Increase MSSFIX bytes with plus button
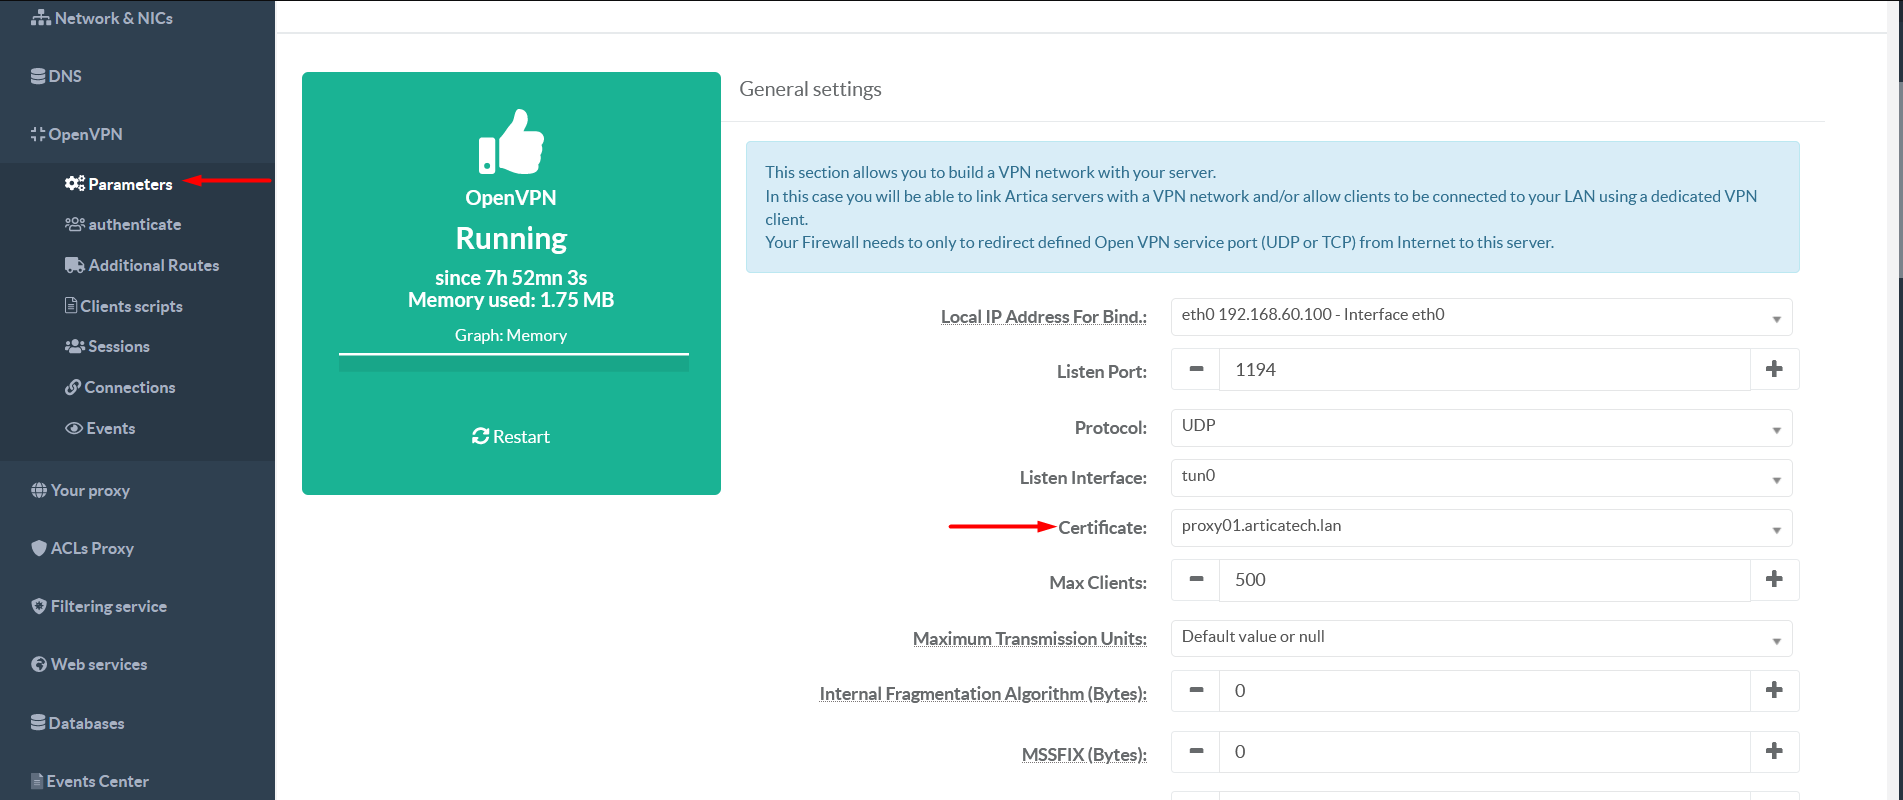Image resolution: width=1903 pixels, height=800 pixels. [x=1774, y=751]
